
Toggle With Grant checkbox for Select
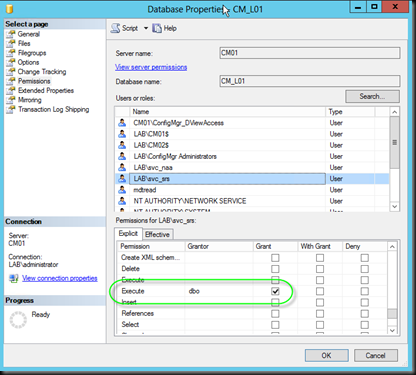[320, 325]
